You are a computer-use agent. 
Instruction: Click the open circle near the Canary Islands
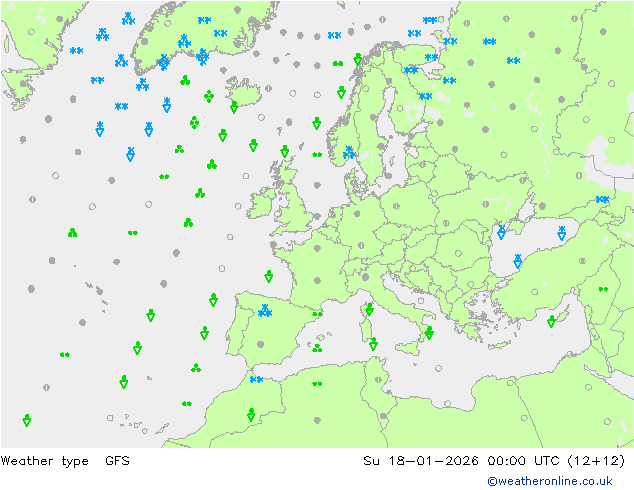point(110,418)
